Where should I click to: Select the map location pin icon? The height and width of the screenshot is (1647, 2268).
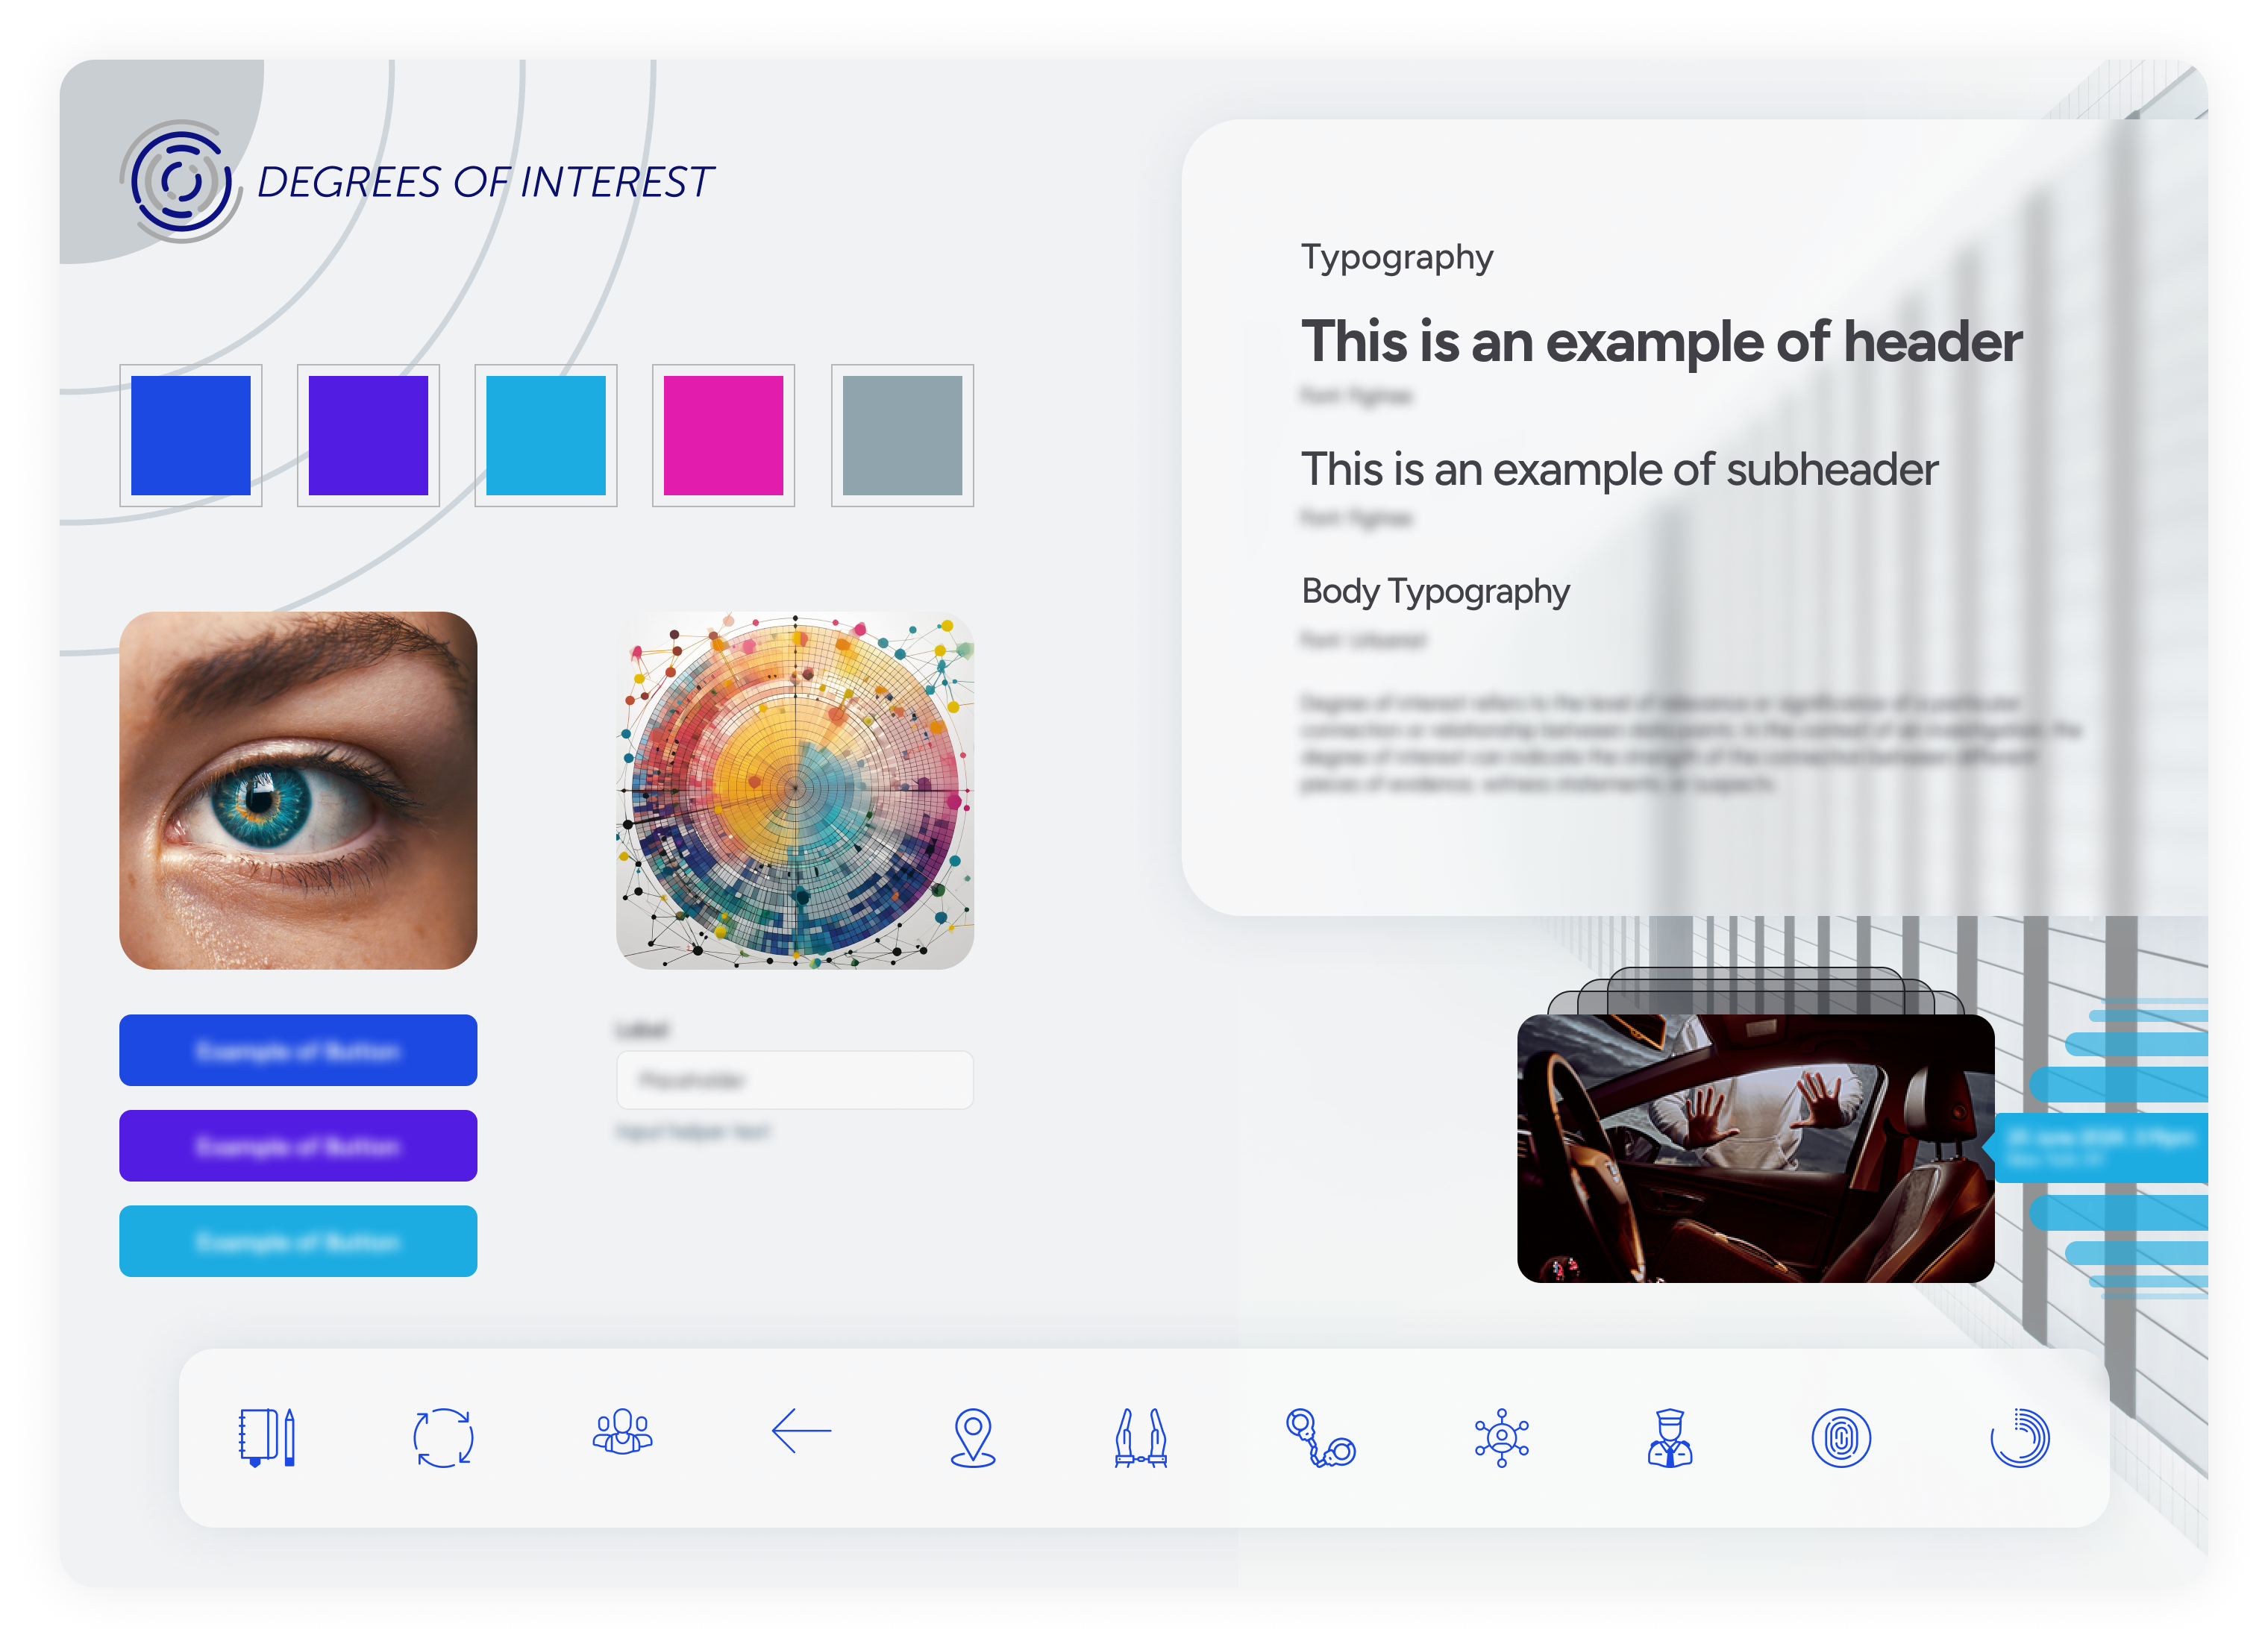[x=973, y=1437]
